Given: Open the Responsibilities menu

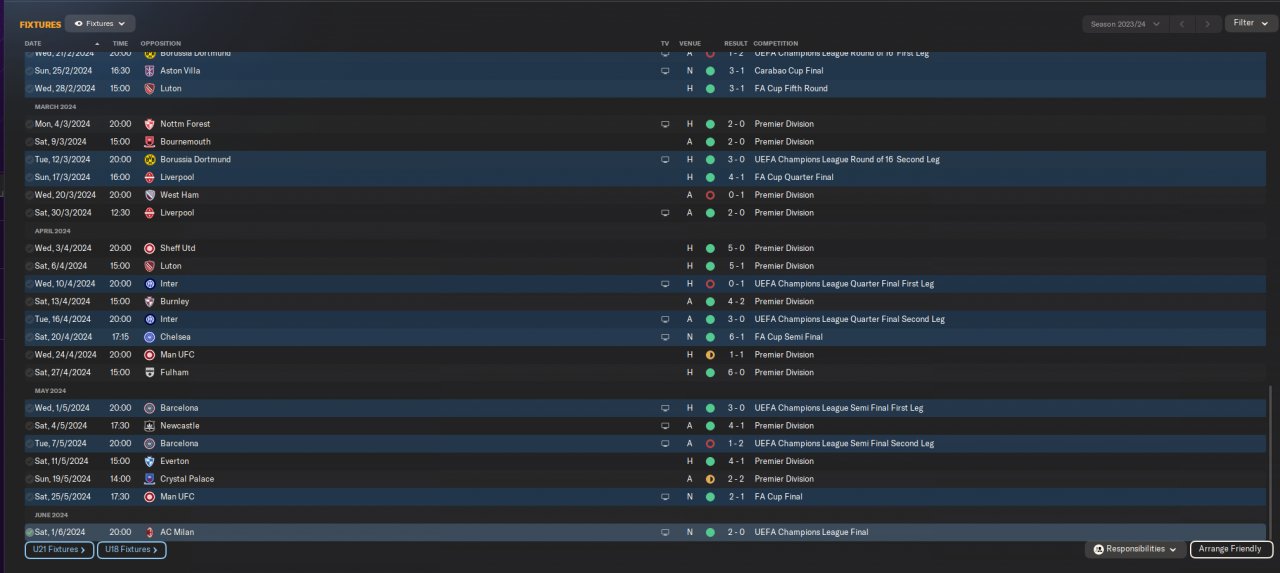Looking at the screenshot, I should [x=1135, y=549].
